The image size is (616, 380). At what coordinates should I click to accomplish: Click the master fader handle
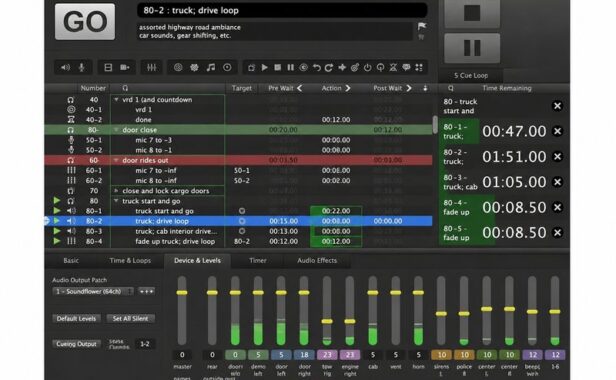(x=182, y=292)
